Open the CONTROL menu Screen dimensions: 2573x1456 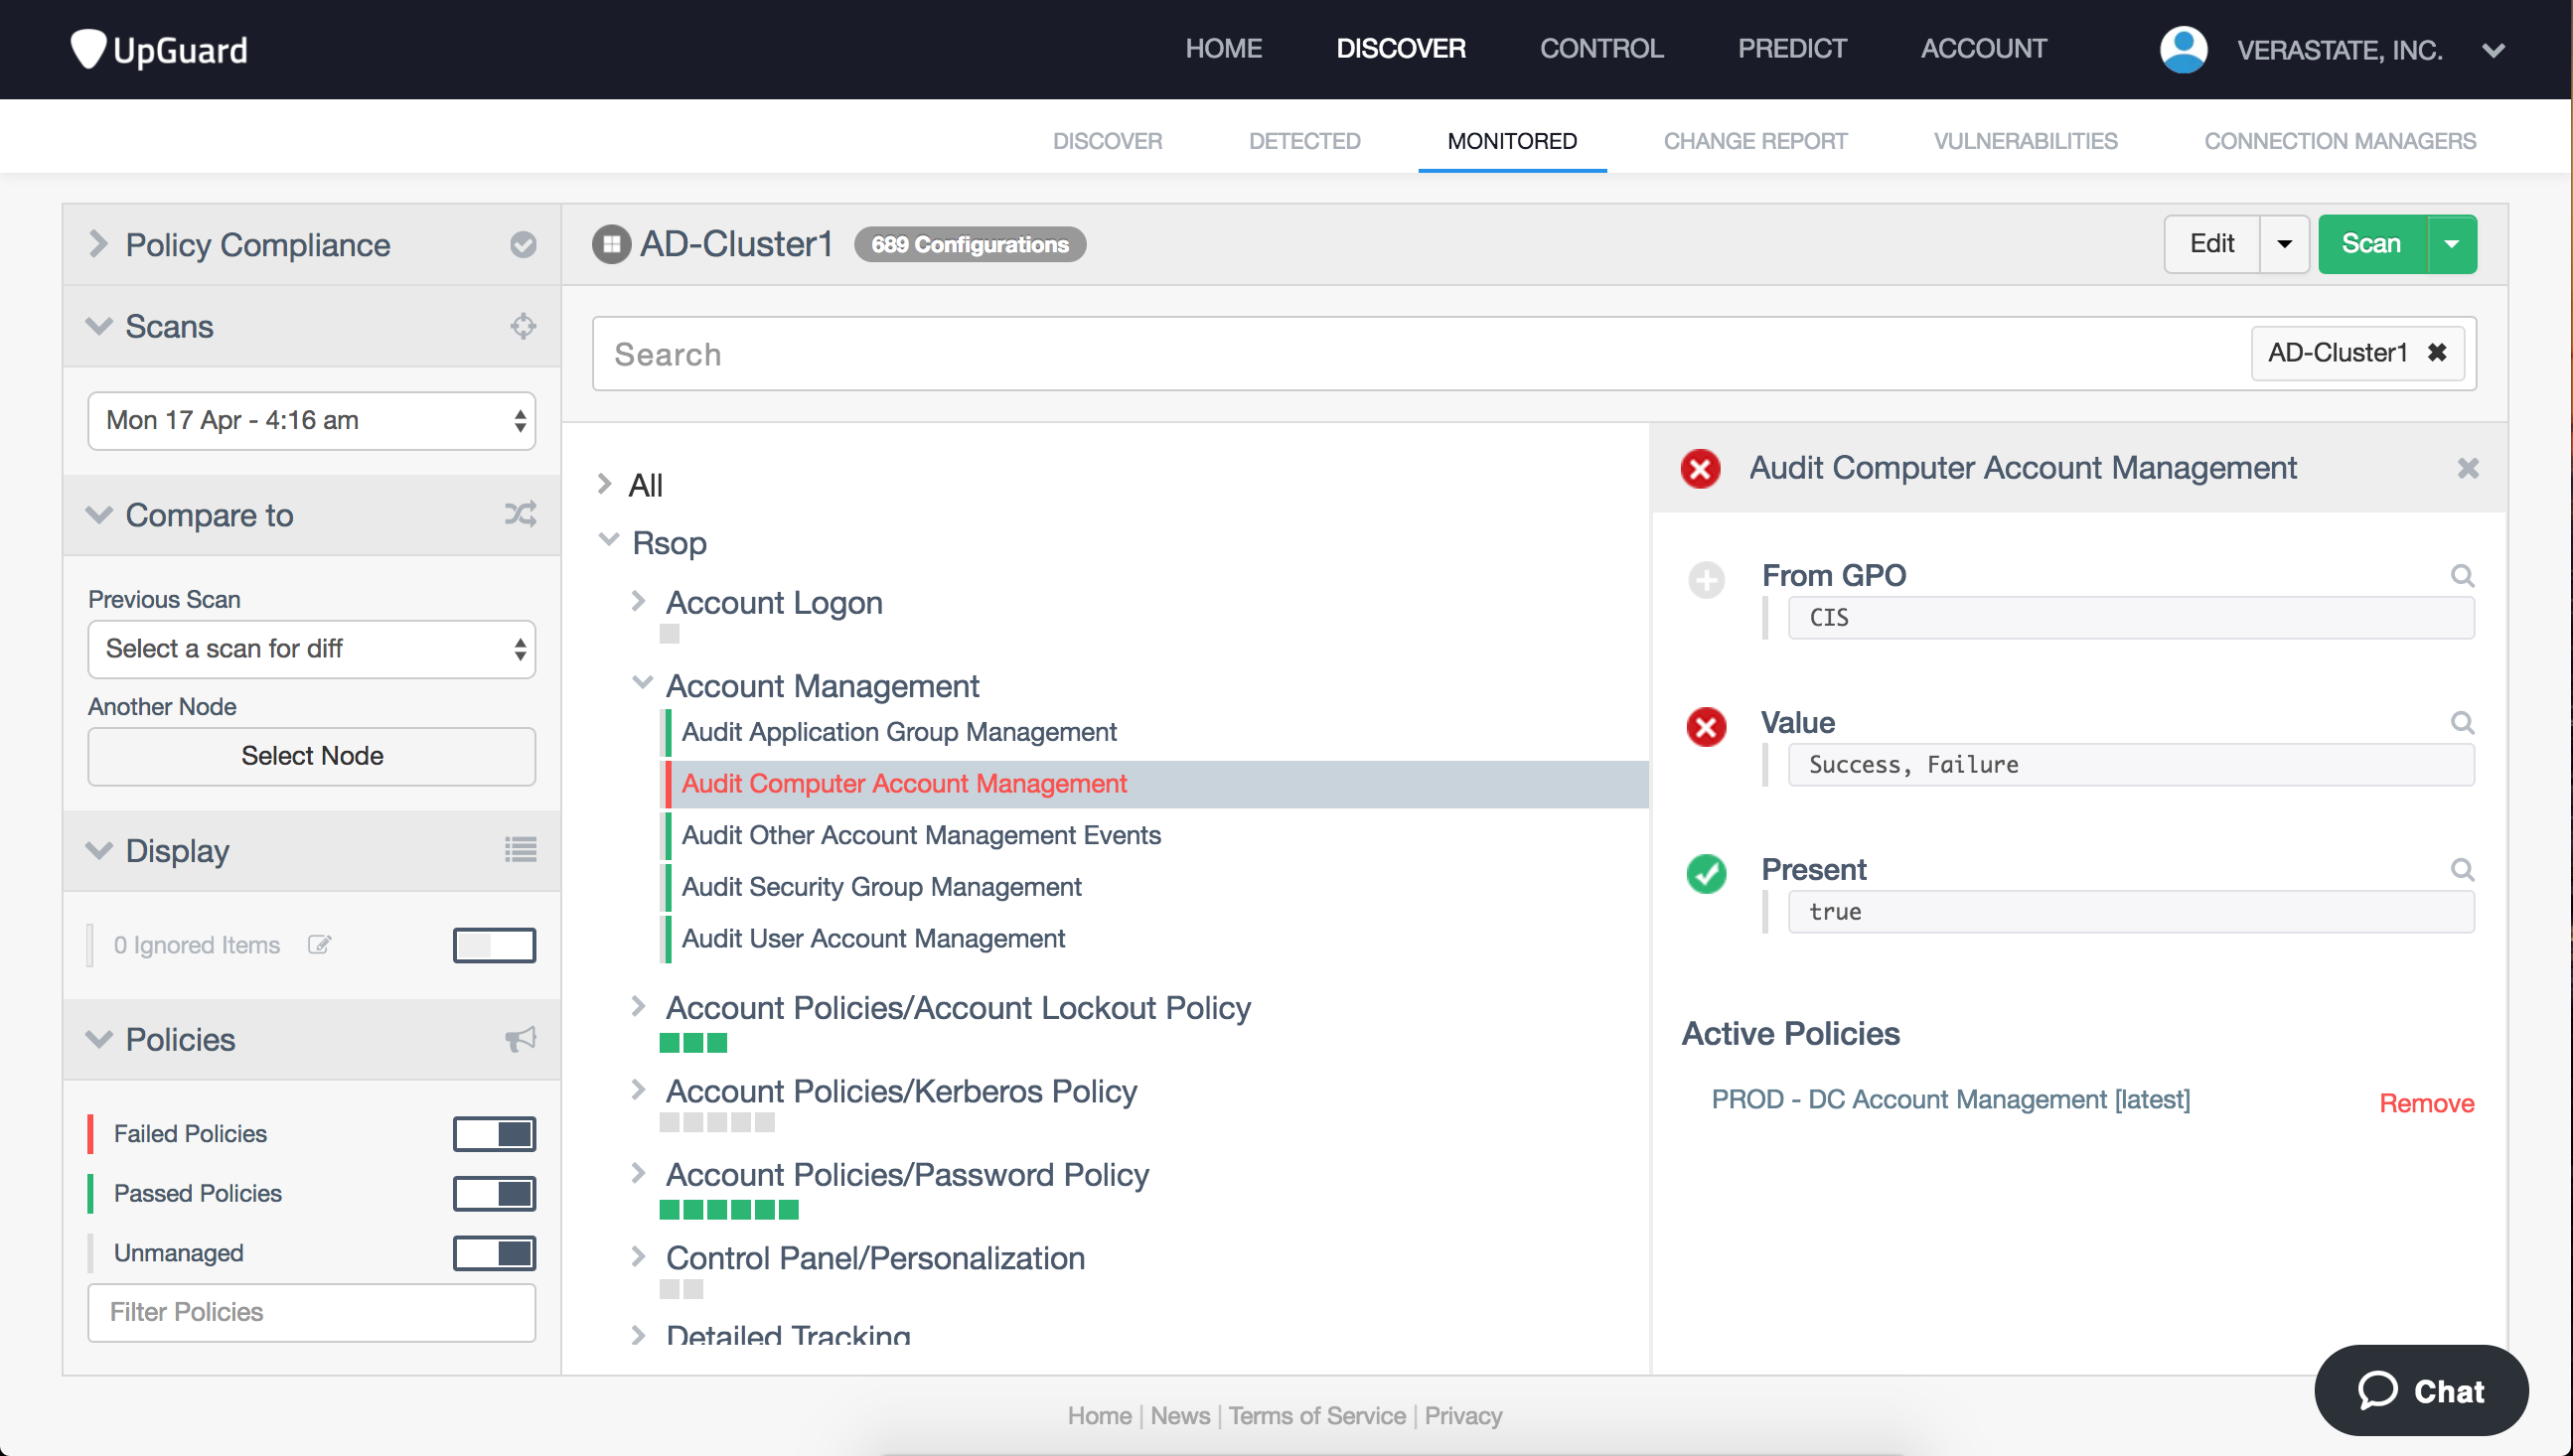tap(1601, 49)
